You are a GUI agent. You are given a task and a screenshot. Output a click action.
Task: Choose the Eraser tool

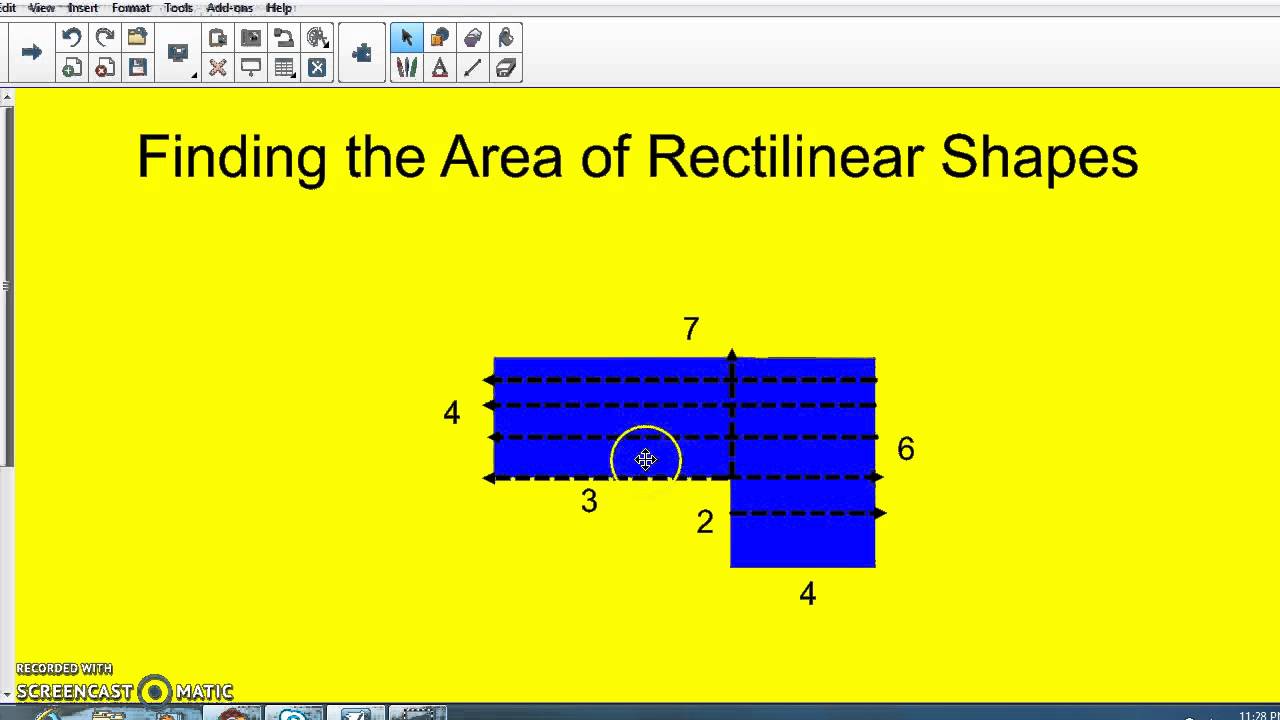click(505, 68)
